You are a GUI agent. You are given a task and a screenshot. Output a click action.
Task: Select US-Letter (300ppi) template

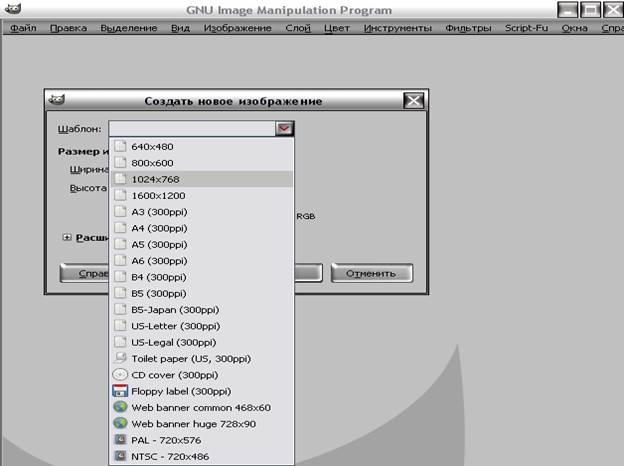point(174,326)
